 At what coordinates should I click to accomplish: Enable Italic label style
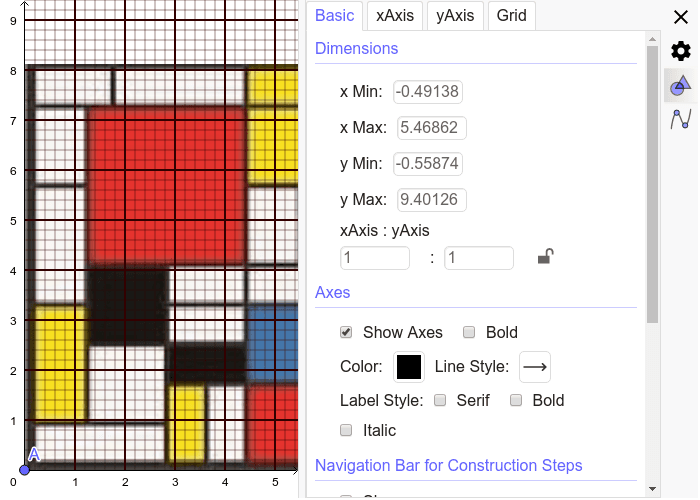coord(346,430)
